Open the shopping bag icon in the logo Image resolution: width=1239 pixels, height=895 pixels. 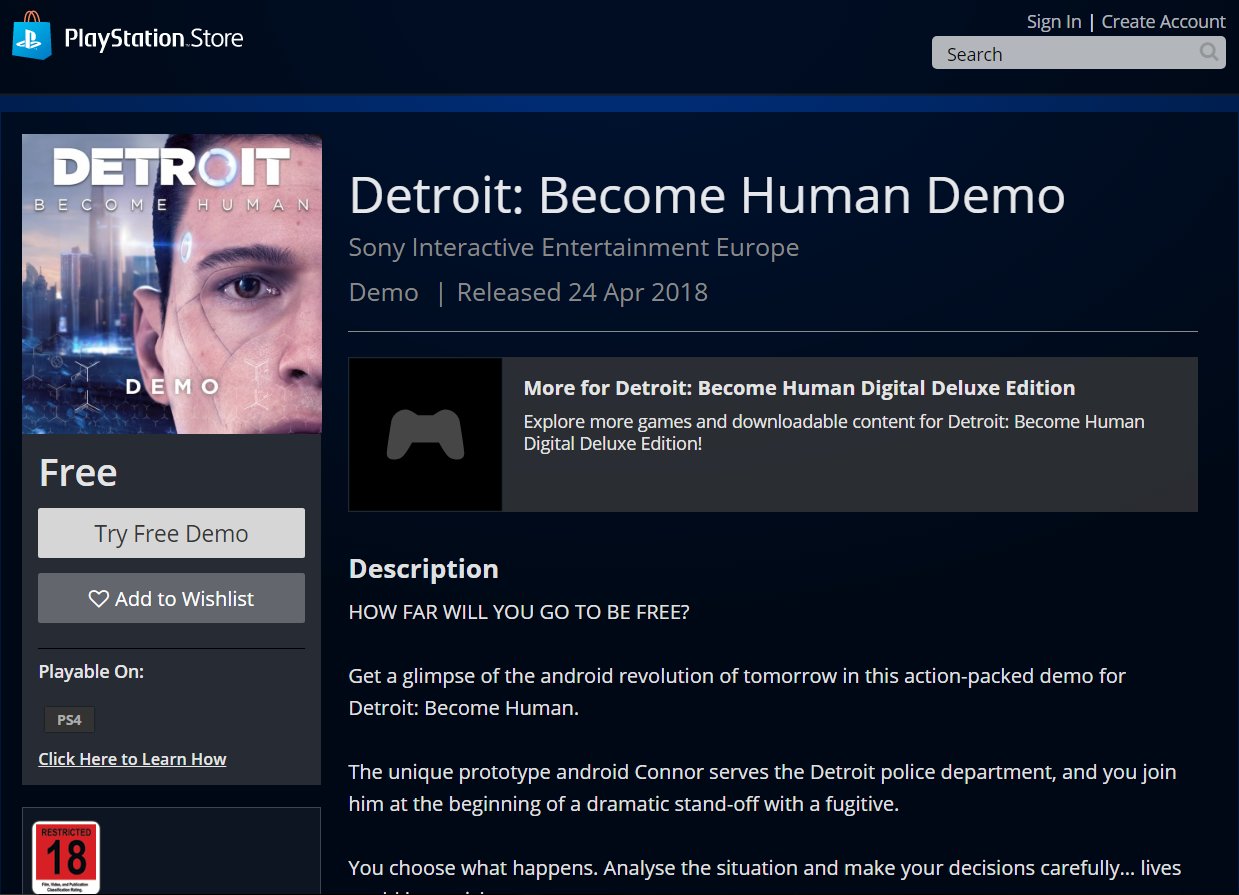[x=31, y=38]
